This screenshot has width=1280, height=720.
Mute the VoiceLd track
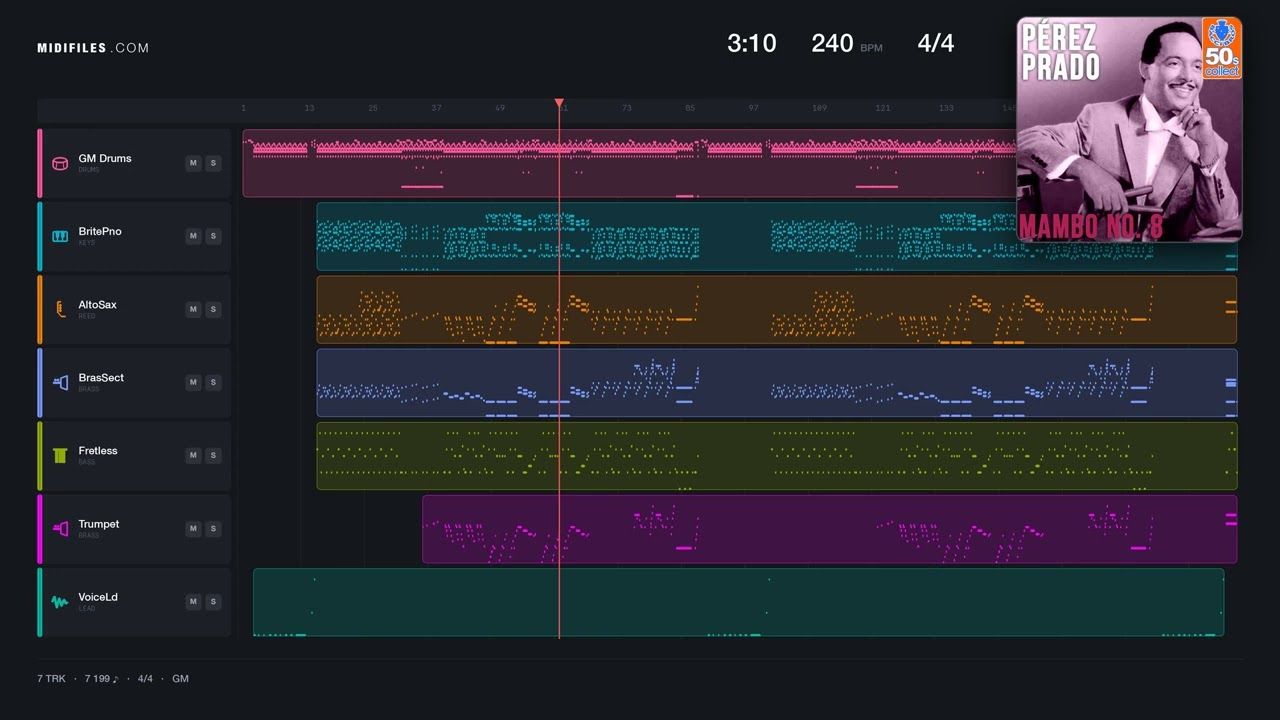click(193, 601)
